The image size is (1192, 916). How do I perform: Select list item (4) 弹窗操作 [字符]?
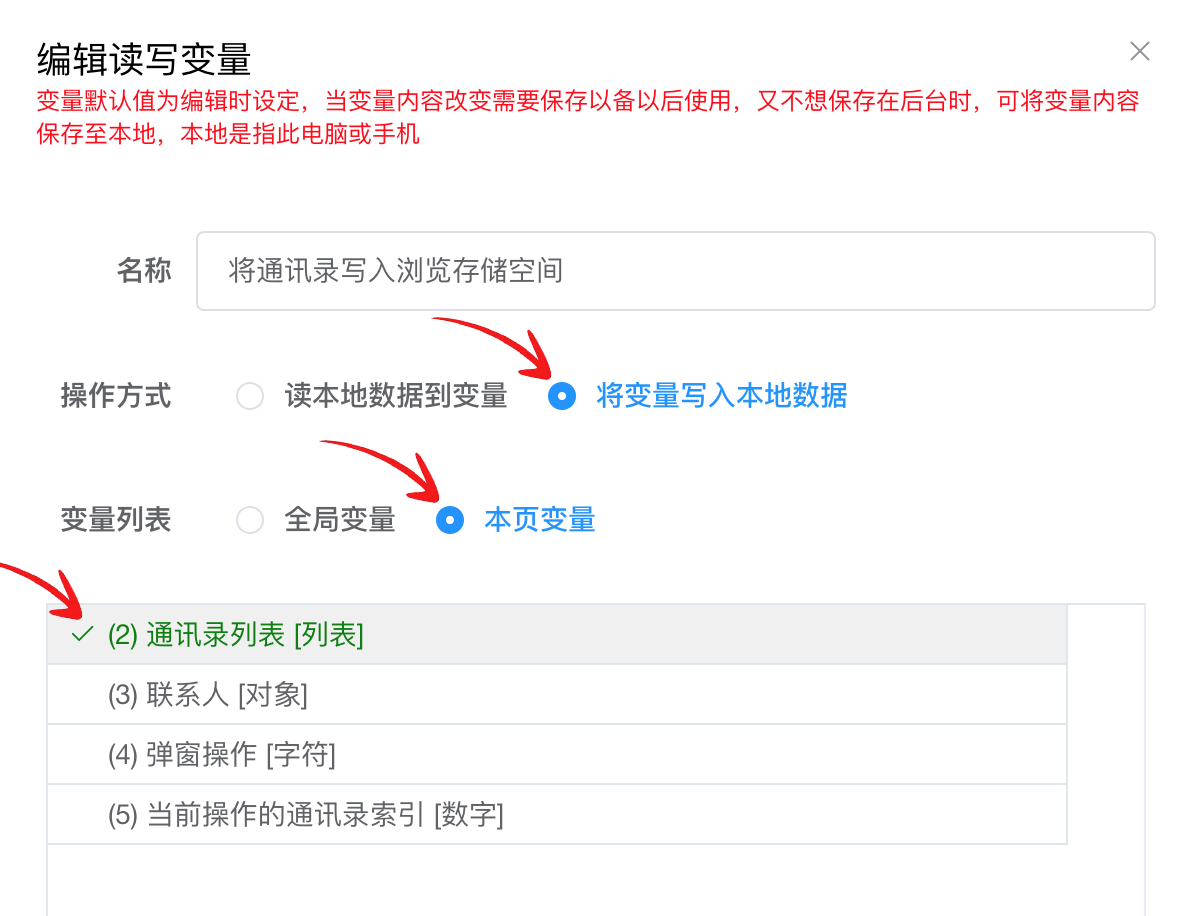click(557, 755)
